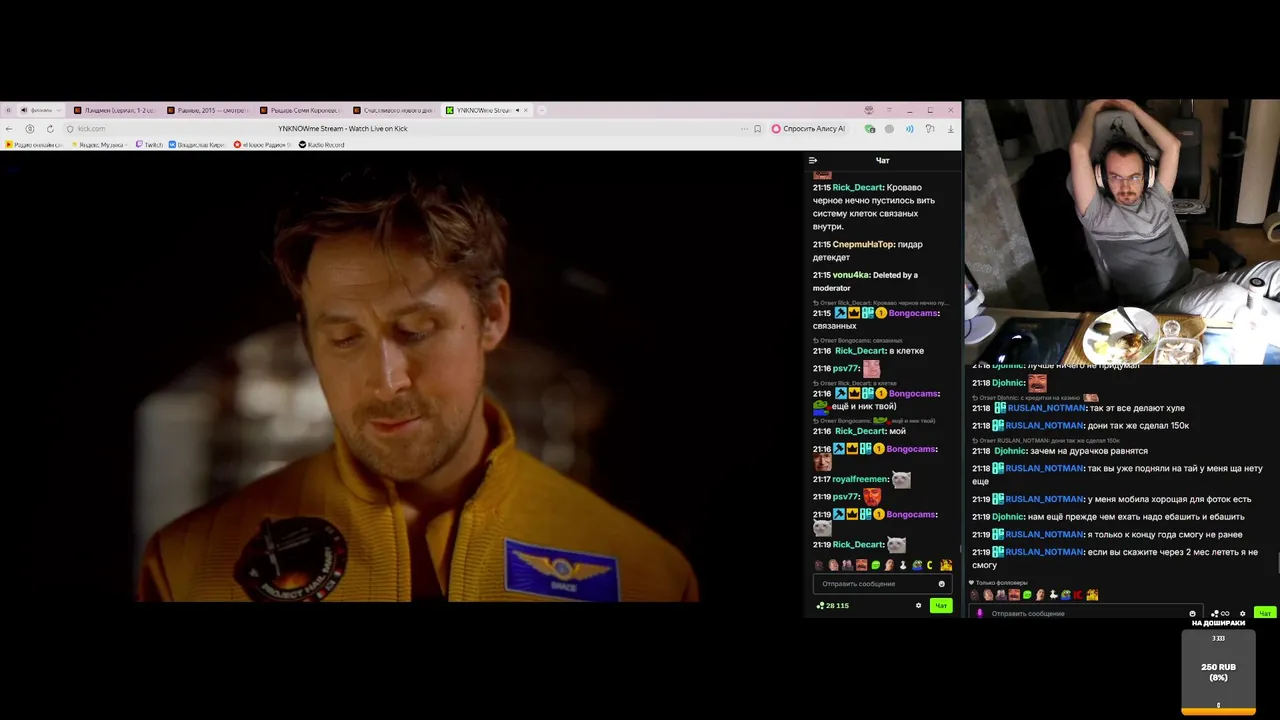Viewport: 1280px width, 720px height.
Task: Pick the red IC emote in overlay chat
Action: point(1078,595)
